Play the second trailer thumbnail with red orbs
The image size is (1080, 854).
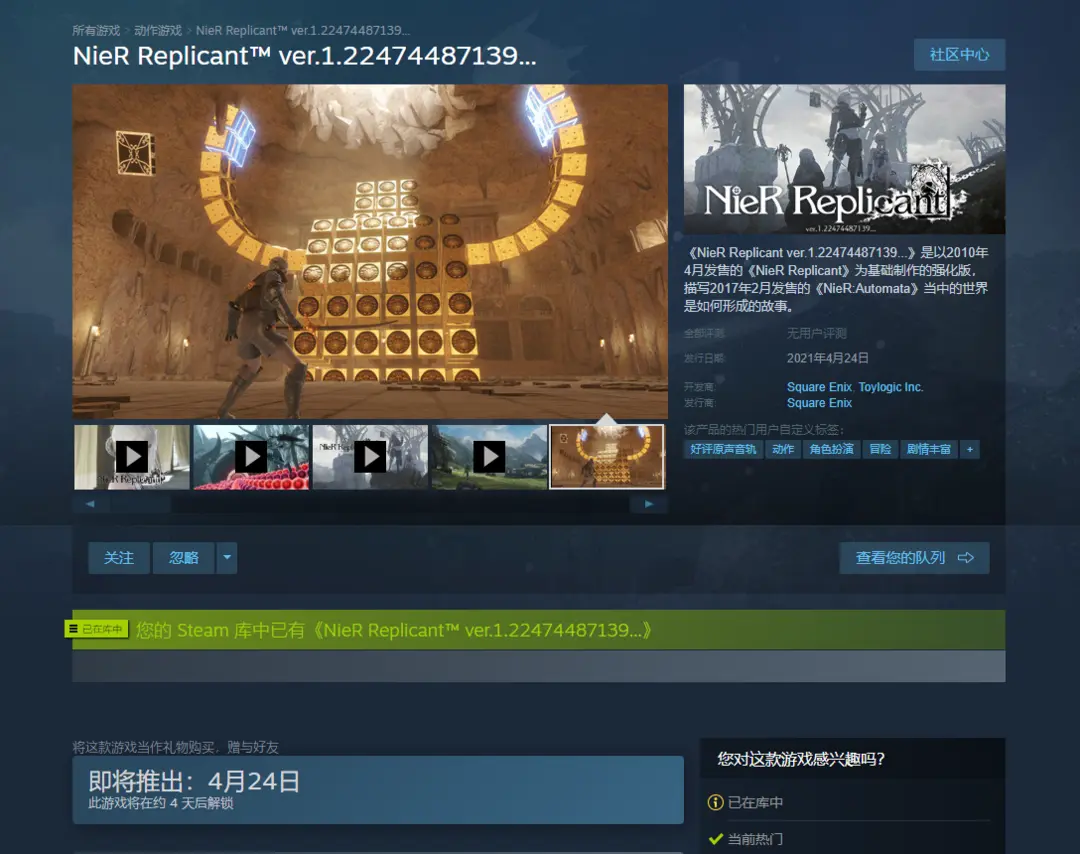click(x=251, y=457)
